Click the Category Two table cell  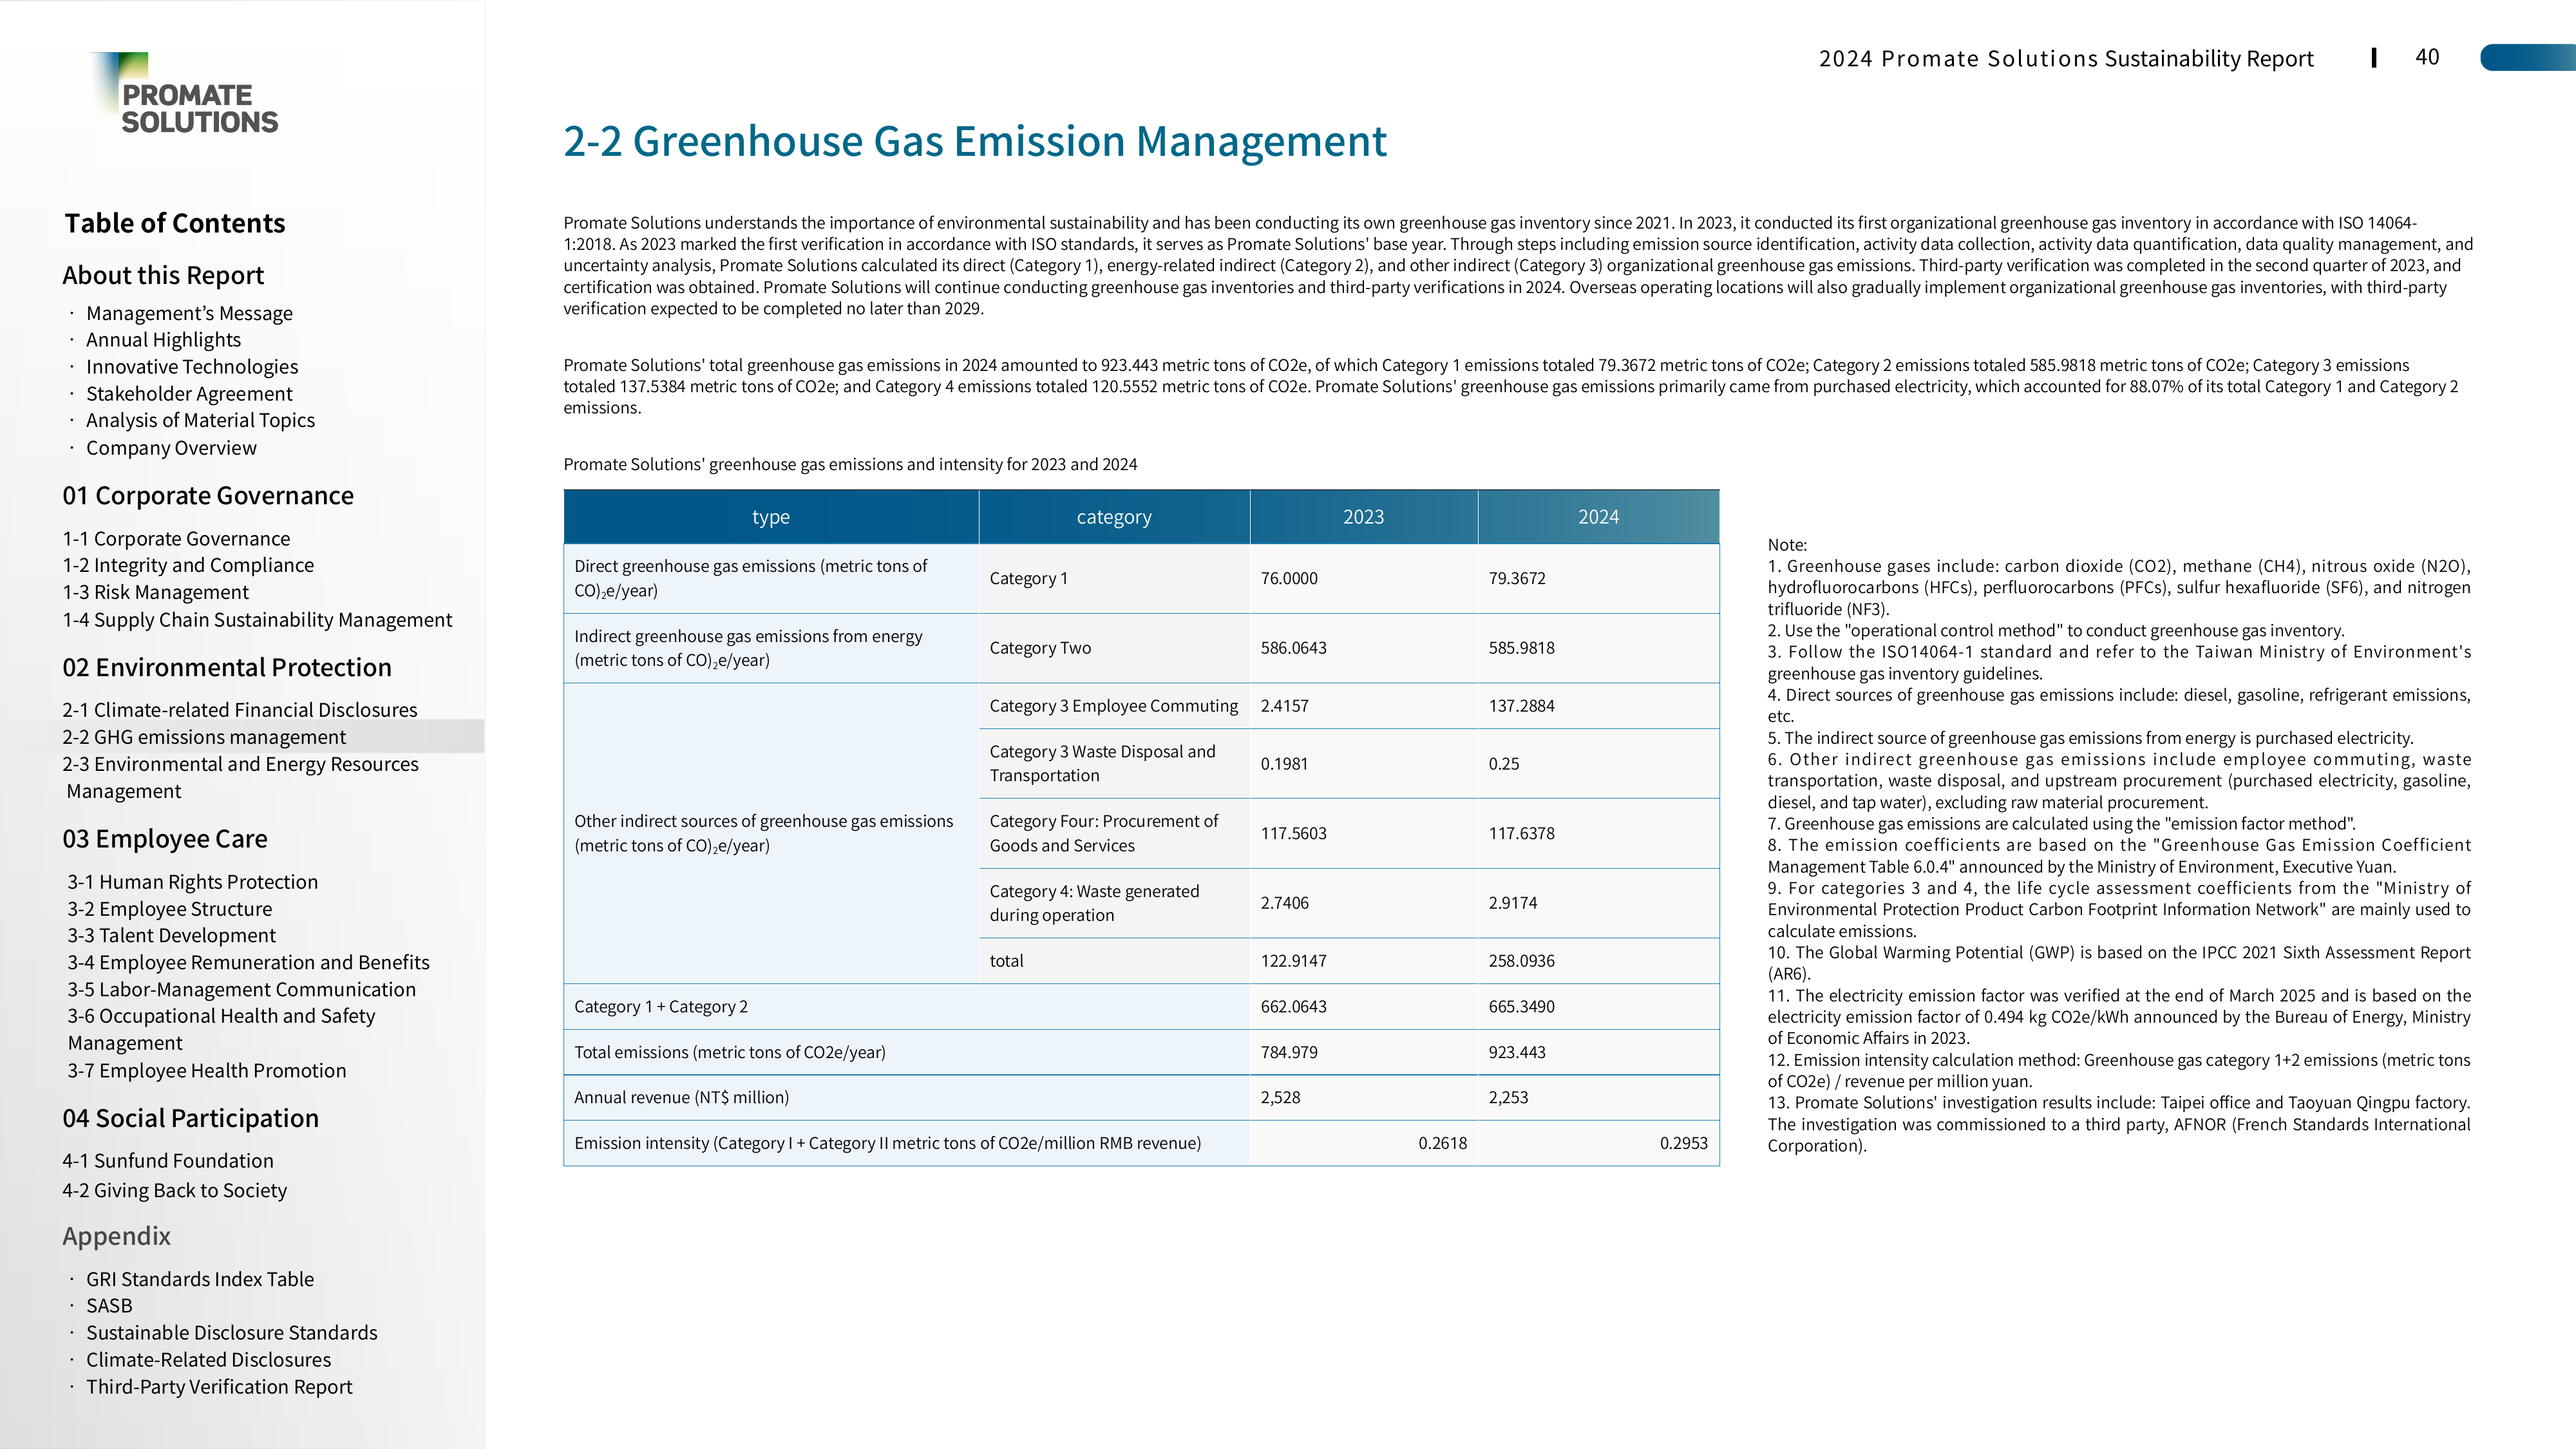(x=1114, y=648)
